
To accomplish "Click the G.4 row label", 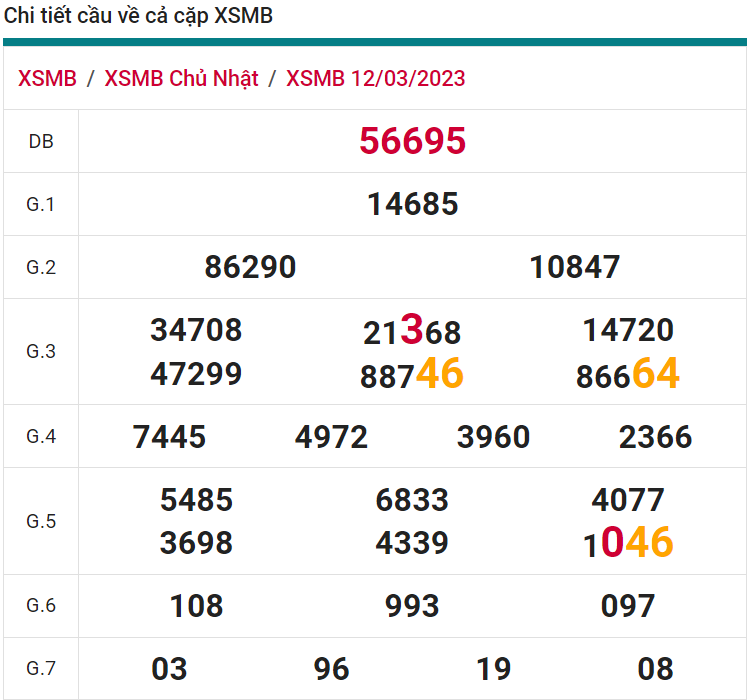I will 41,437.
